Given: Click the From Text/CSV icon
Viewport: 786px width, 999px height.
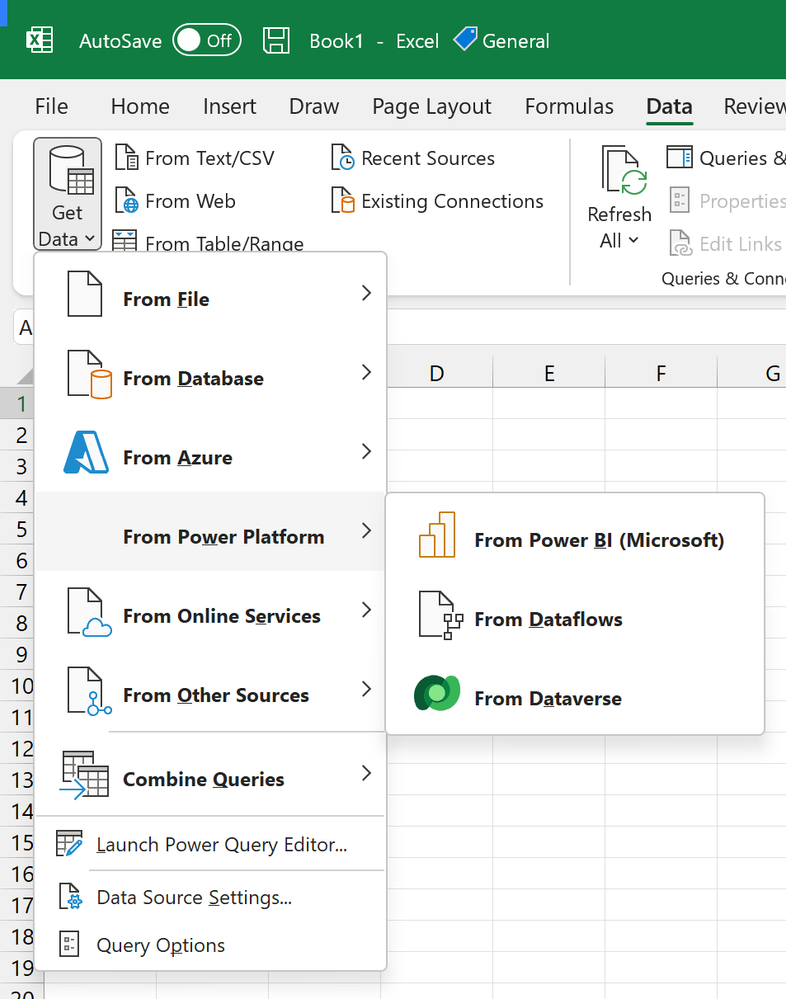Looking at the screenshot, I should point(127,157).
